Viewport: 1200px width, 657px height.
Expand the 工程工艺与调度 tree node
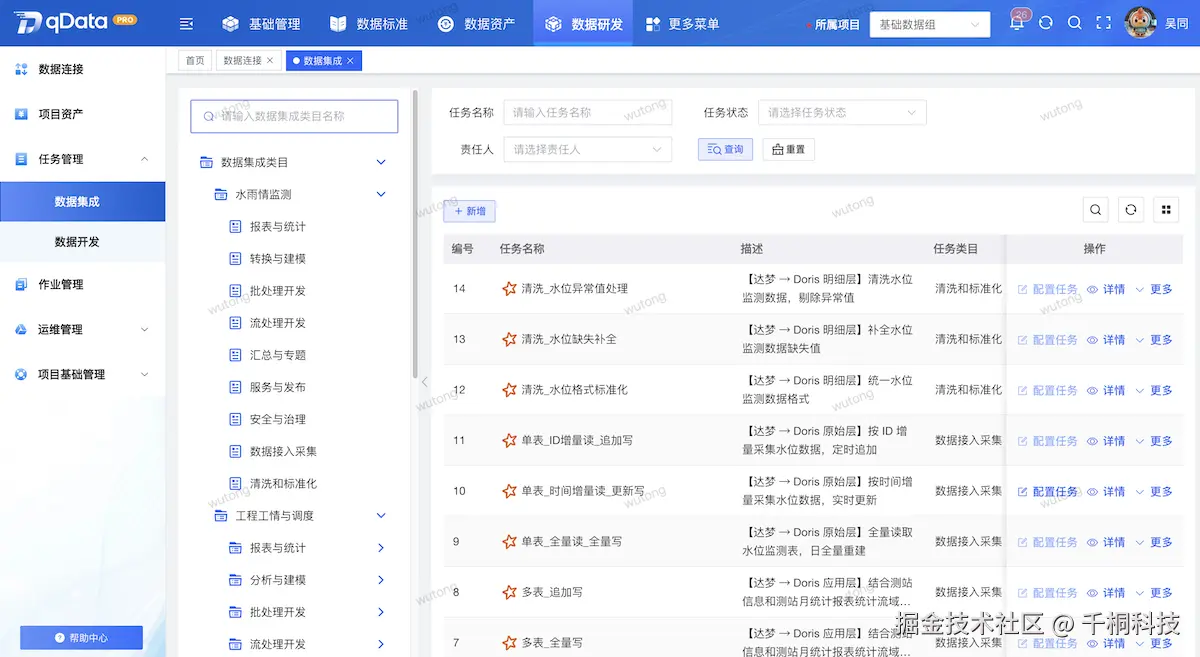pos(380,515)
